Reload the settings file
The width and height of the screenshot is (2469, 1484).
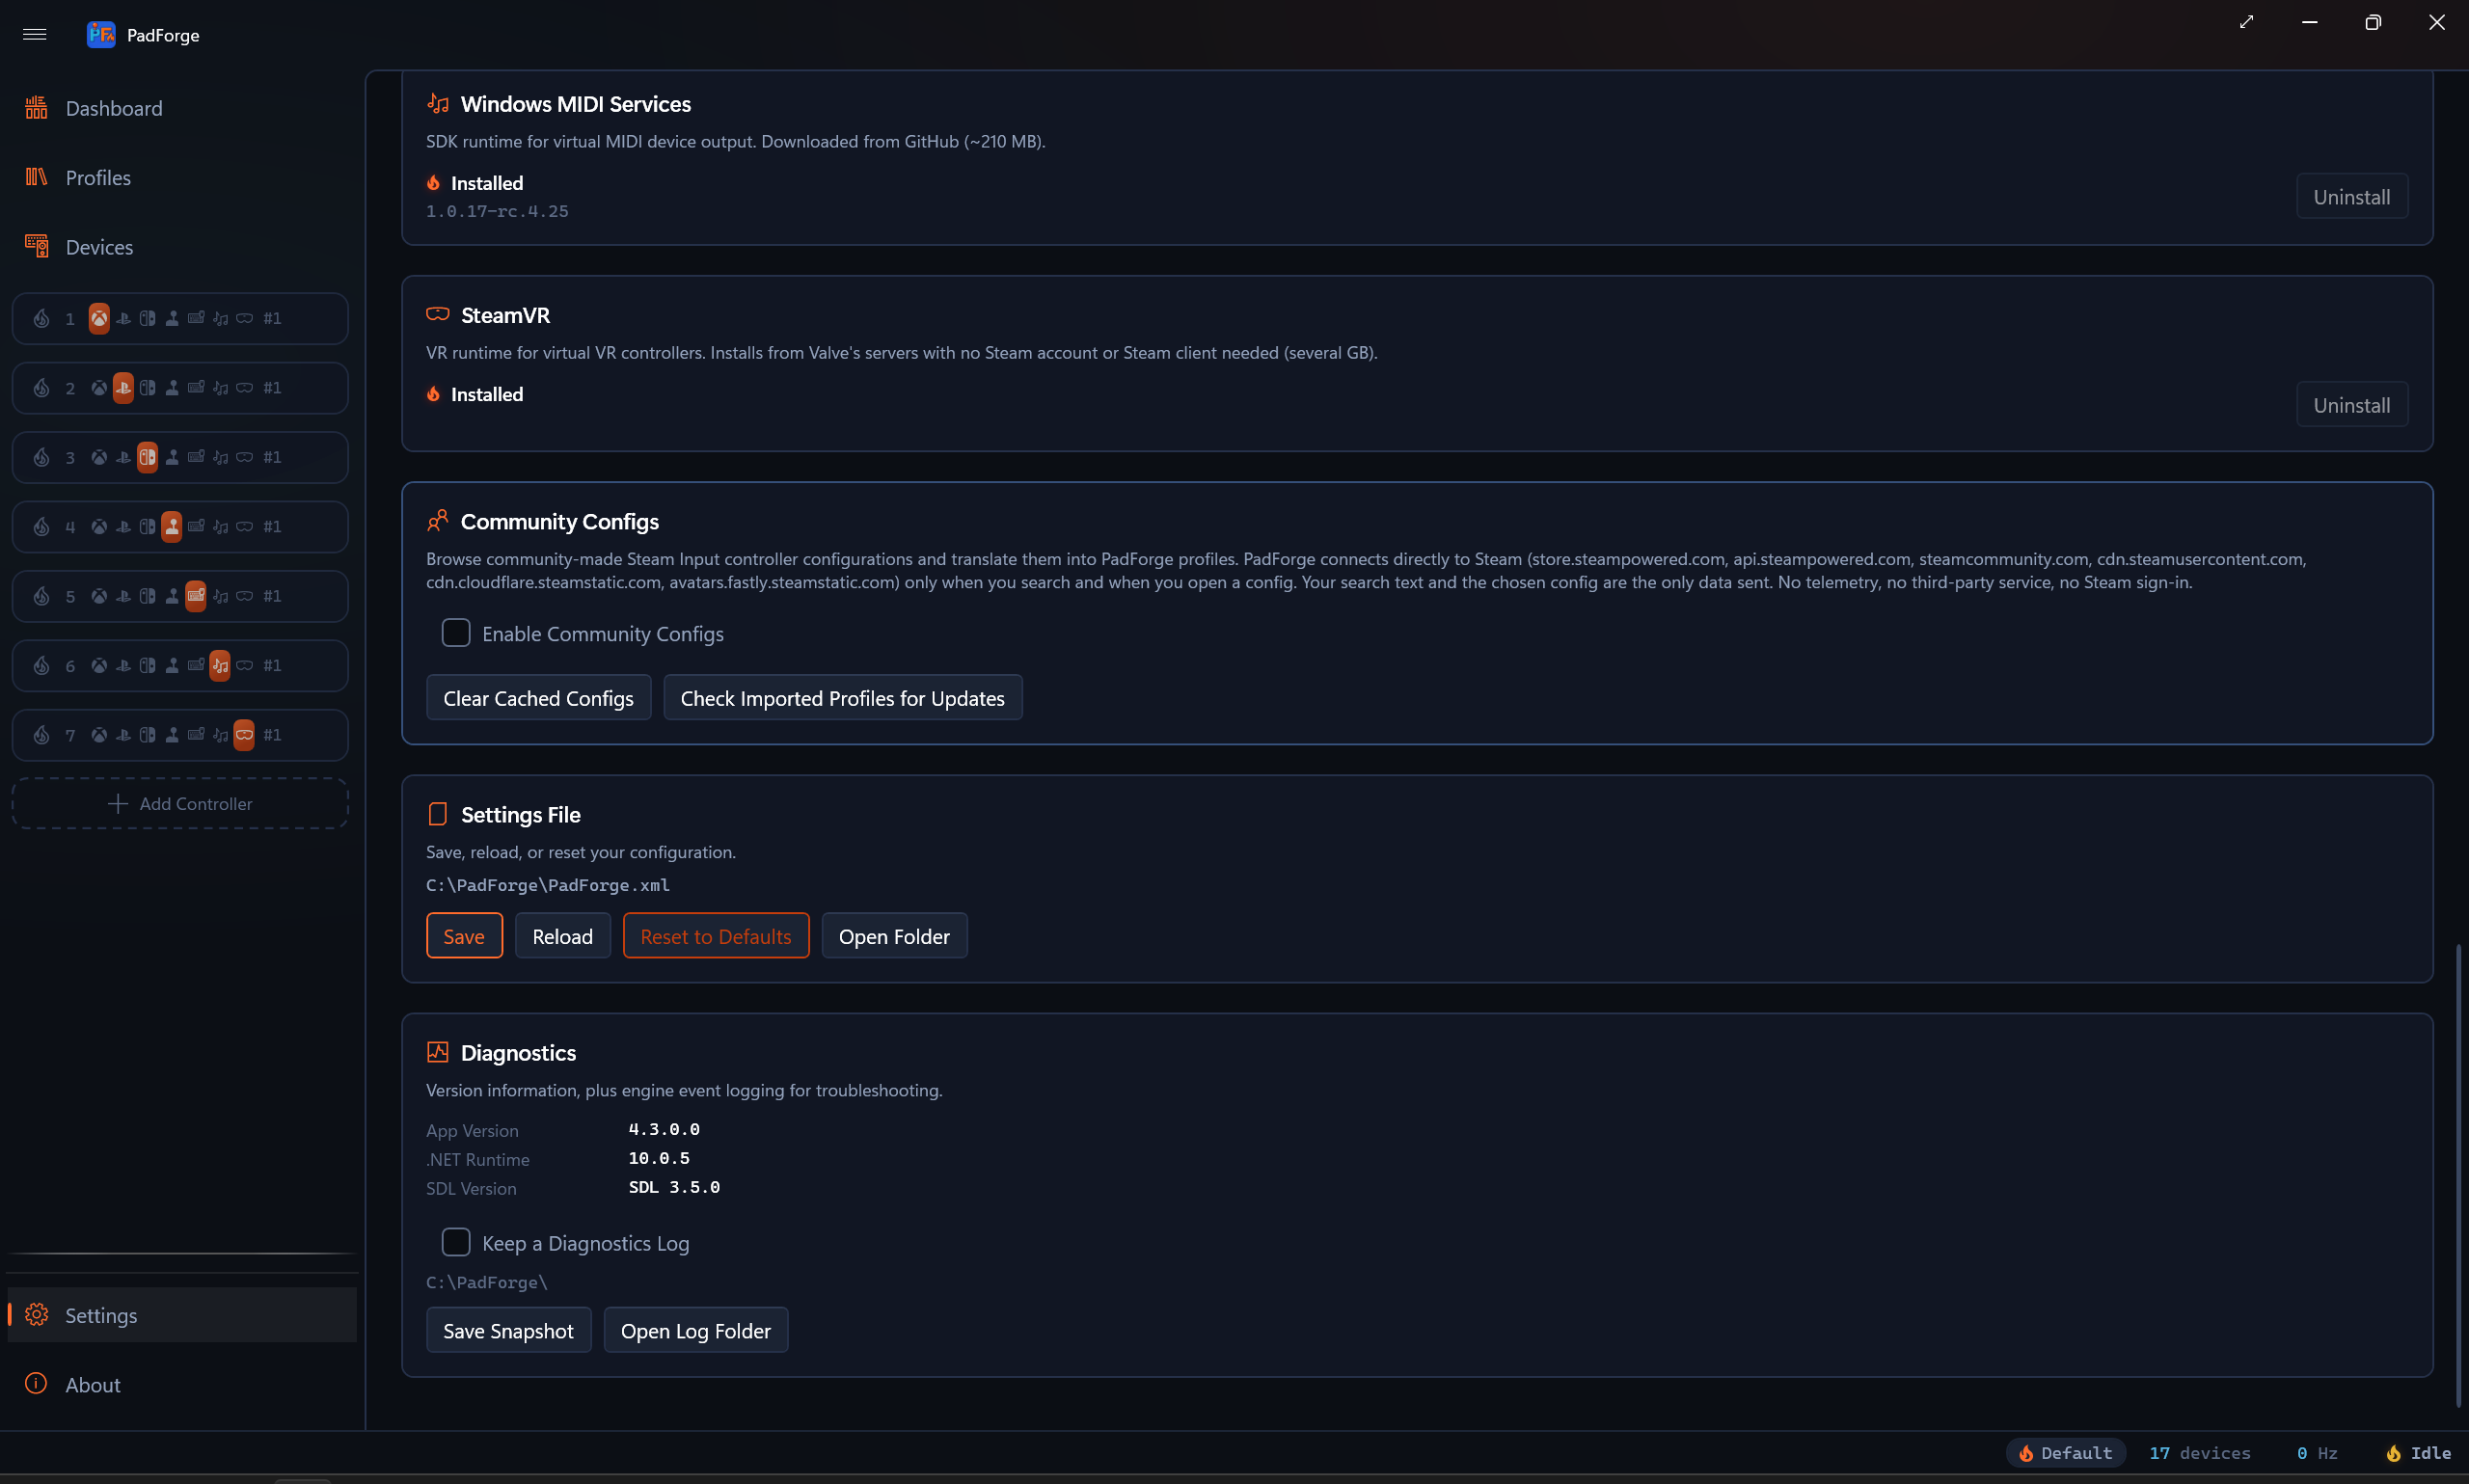tap(562, 935)
